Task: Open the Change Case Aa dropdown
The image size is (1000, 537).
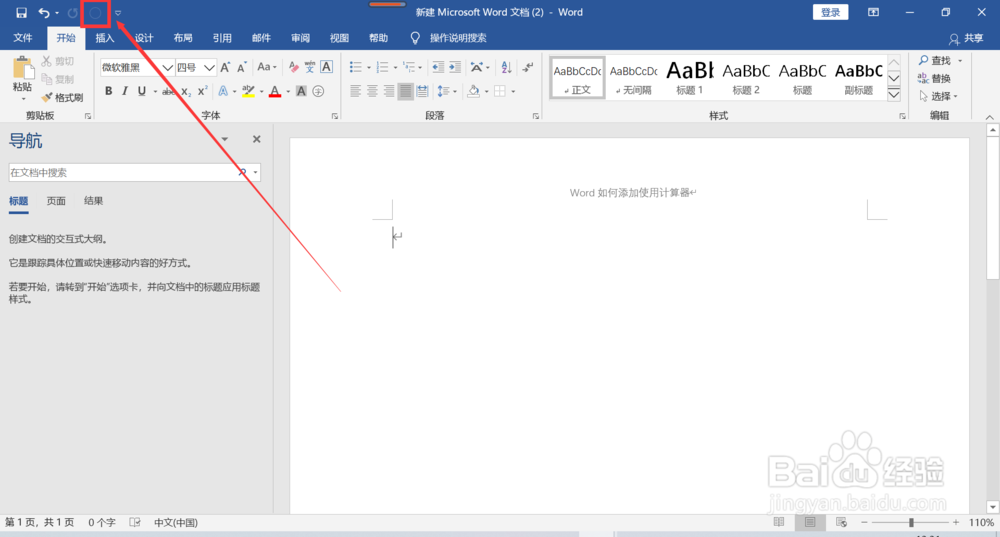Action: pos(267,67)
